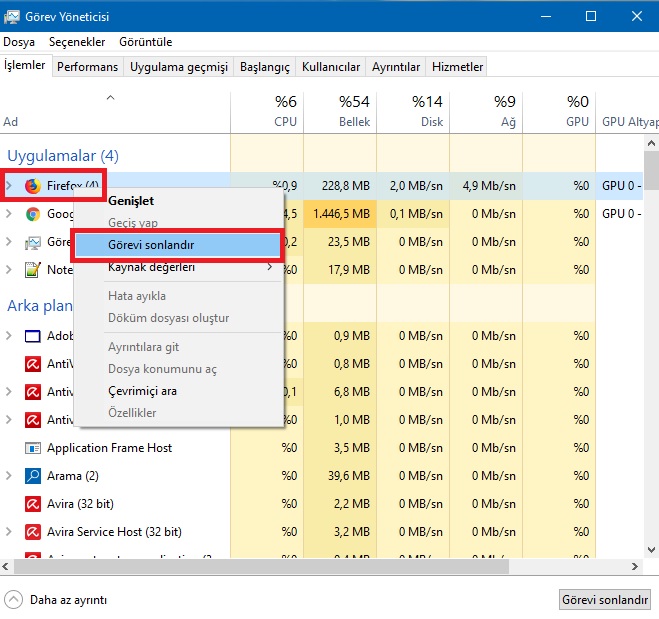Screen dimensions: 659x619
Task: Click the vertical scrollbar up arrow
Action: 651,143
